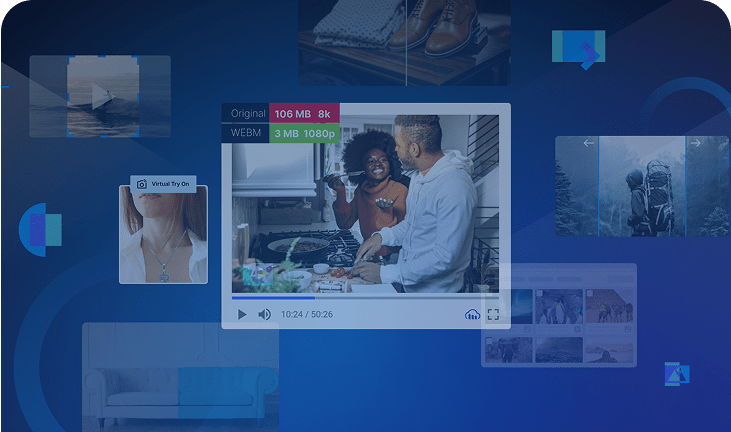The image size is (731, 432).
Task: Click the 106 MB 8k size badge
Action: (x=304, y=113)
